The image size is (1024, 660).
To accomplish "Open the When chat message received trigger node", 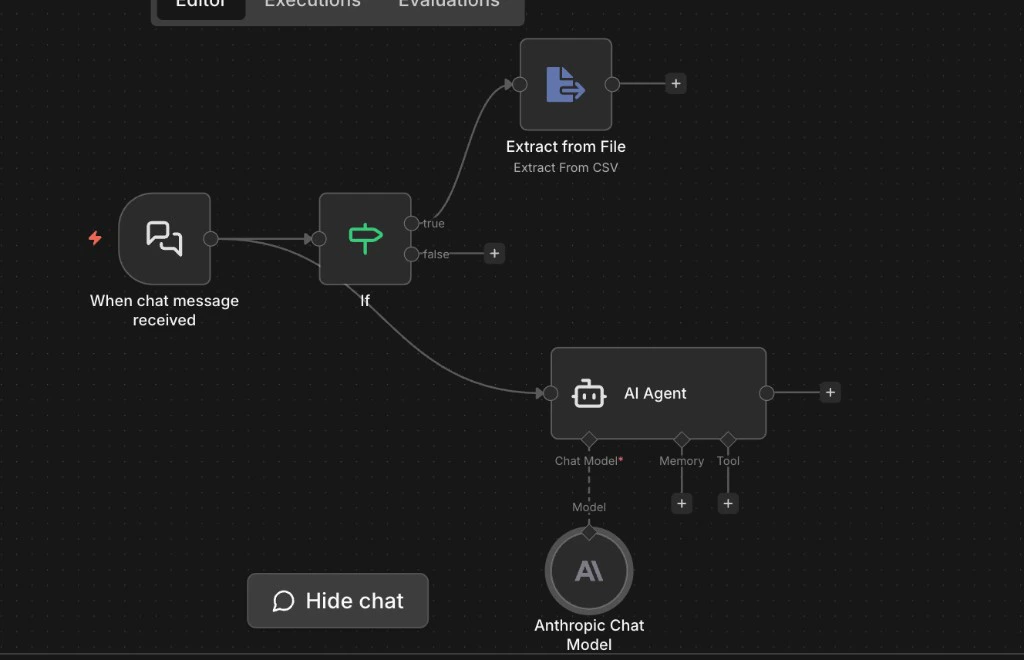I will pos(164,238).
